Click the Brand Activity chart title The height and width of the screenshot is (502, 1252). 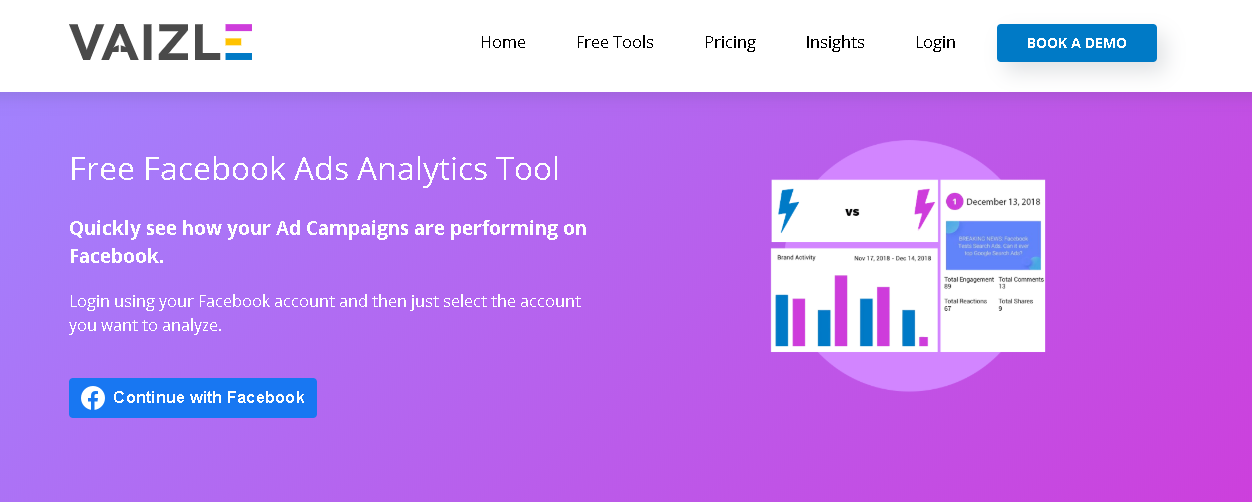click(x=797, y=258)
